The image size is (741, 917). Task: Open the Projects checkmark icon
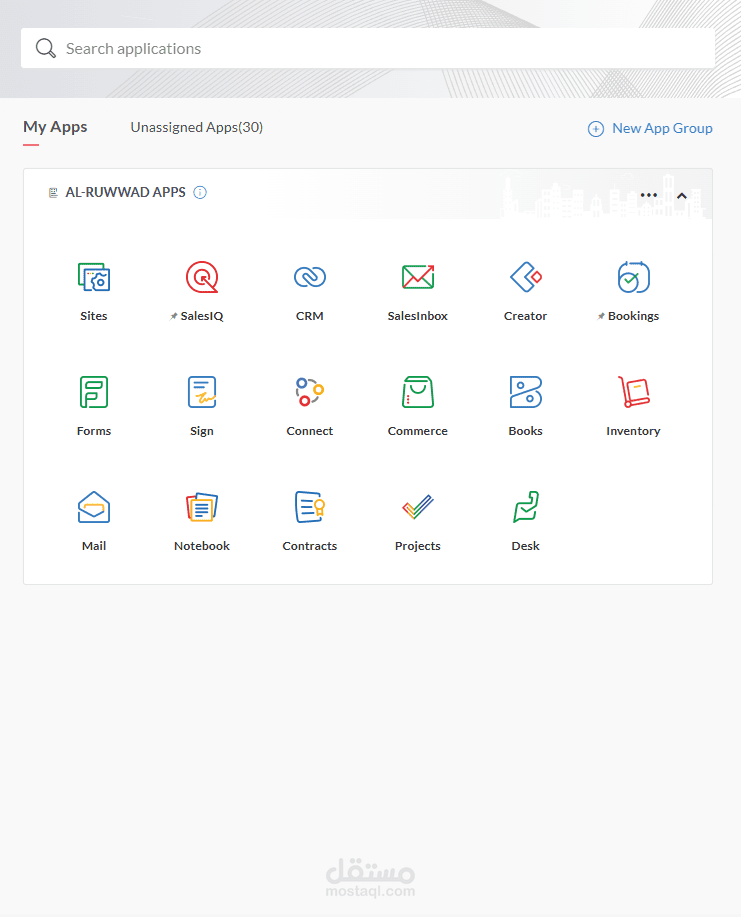418,507
